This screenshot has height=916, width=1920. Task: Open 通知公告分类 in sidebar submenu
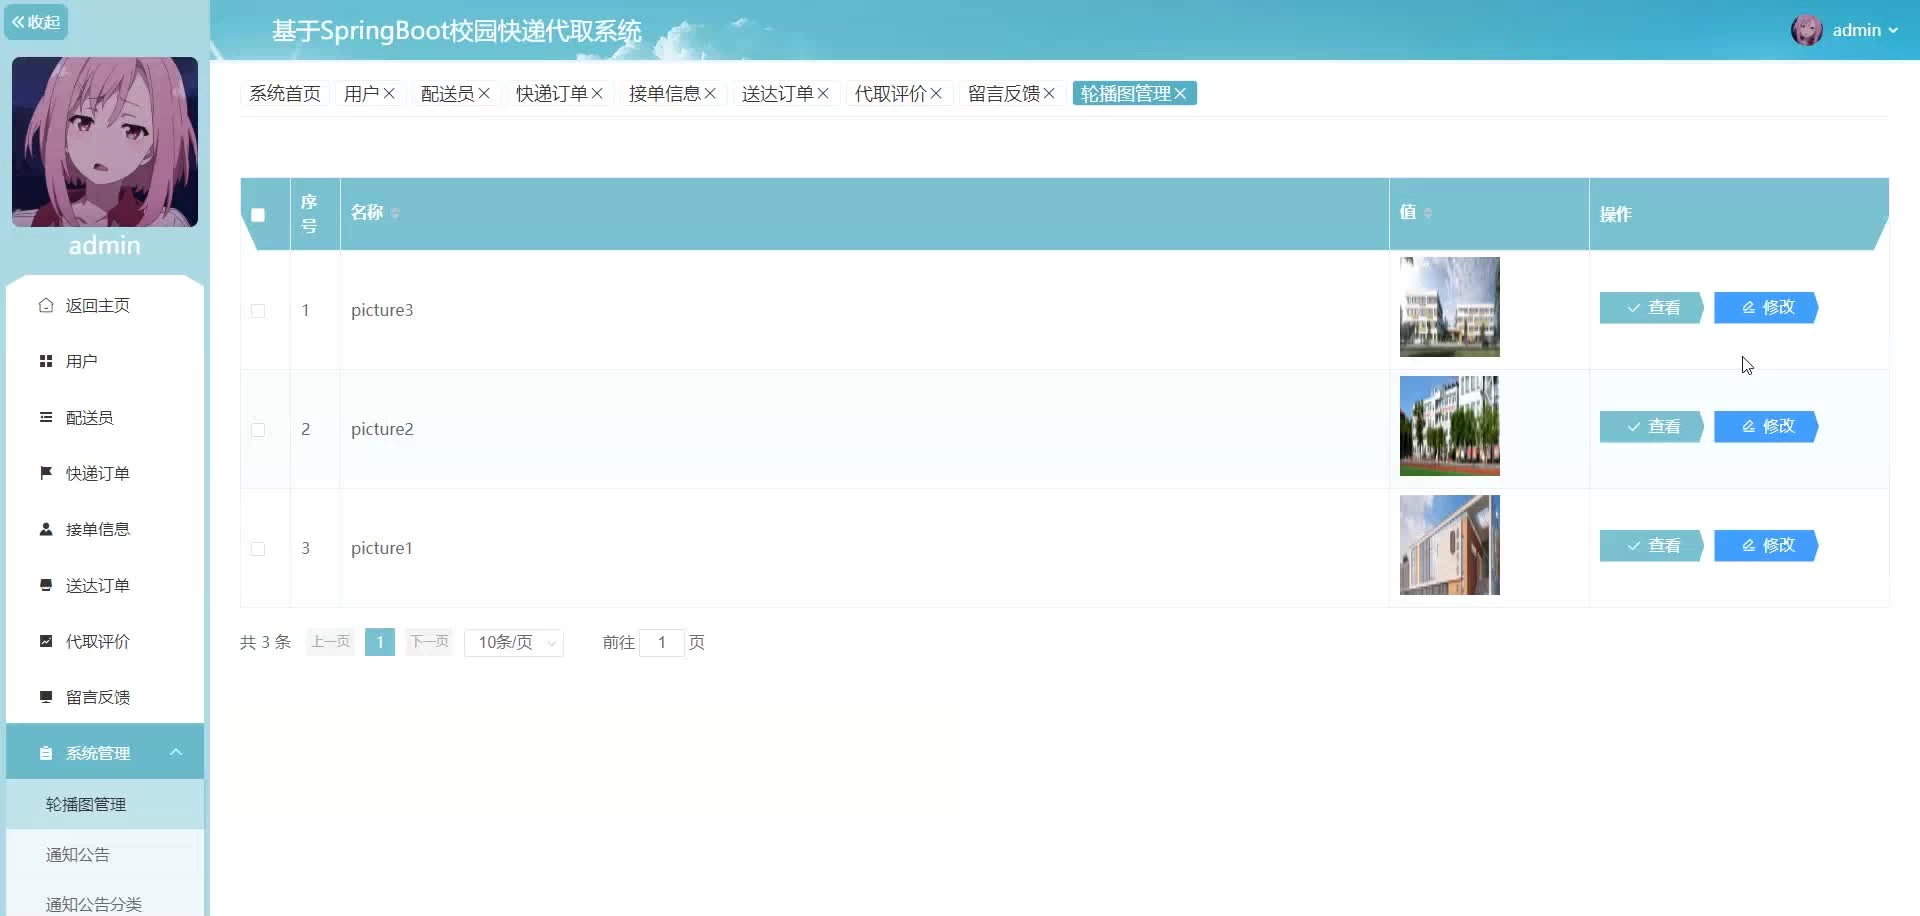coord(105,903)
